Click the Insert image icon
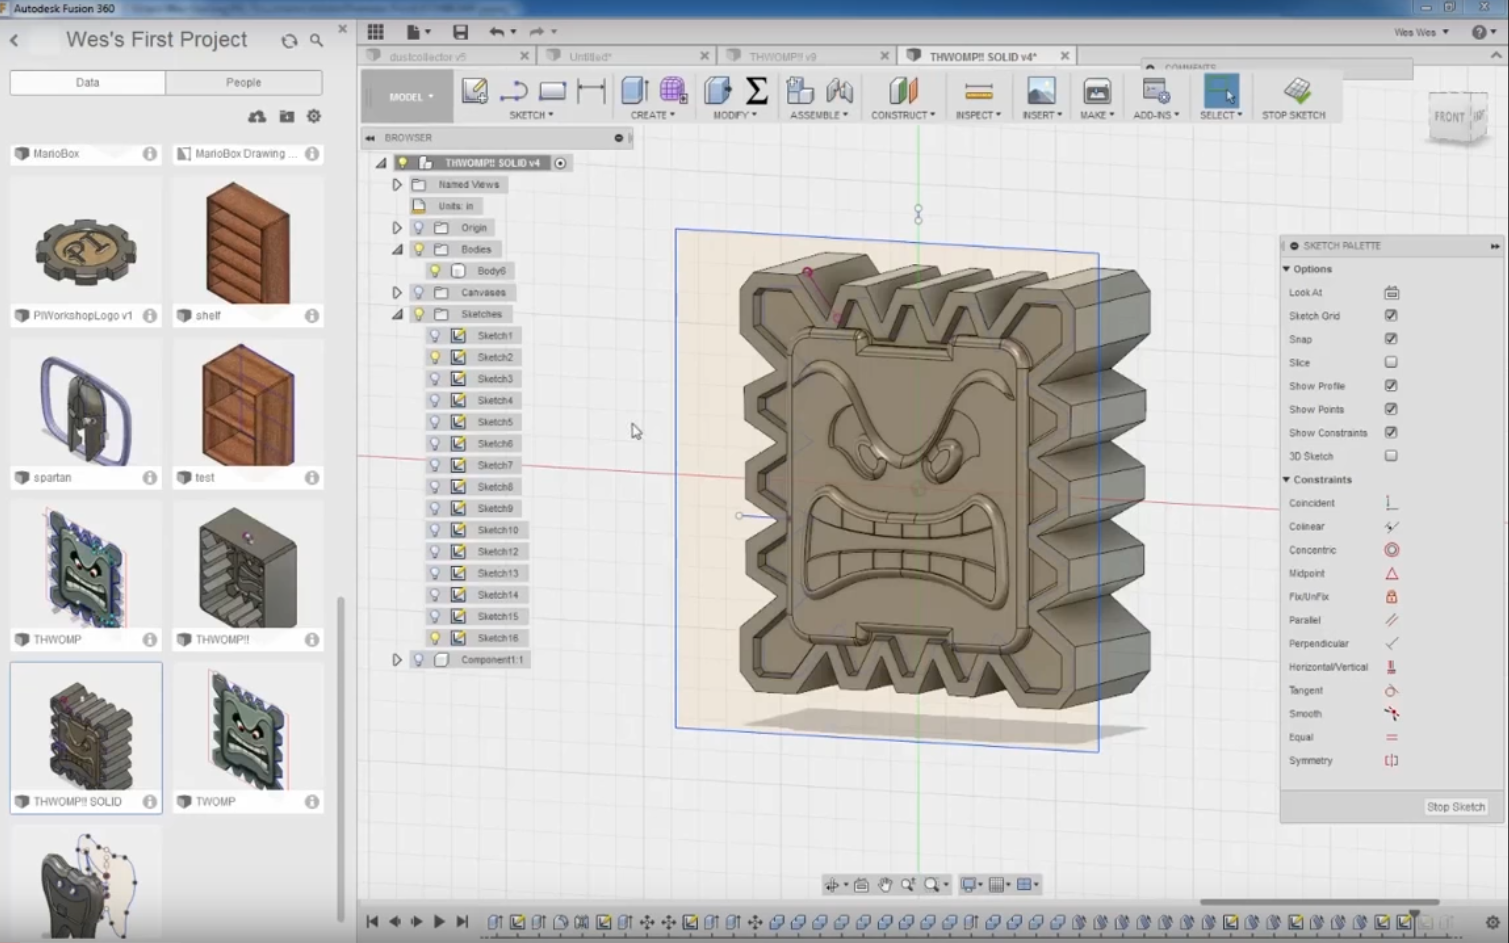The width and height of the screenshot is (1509, 943). click(1040, 92)
